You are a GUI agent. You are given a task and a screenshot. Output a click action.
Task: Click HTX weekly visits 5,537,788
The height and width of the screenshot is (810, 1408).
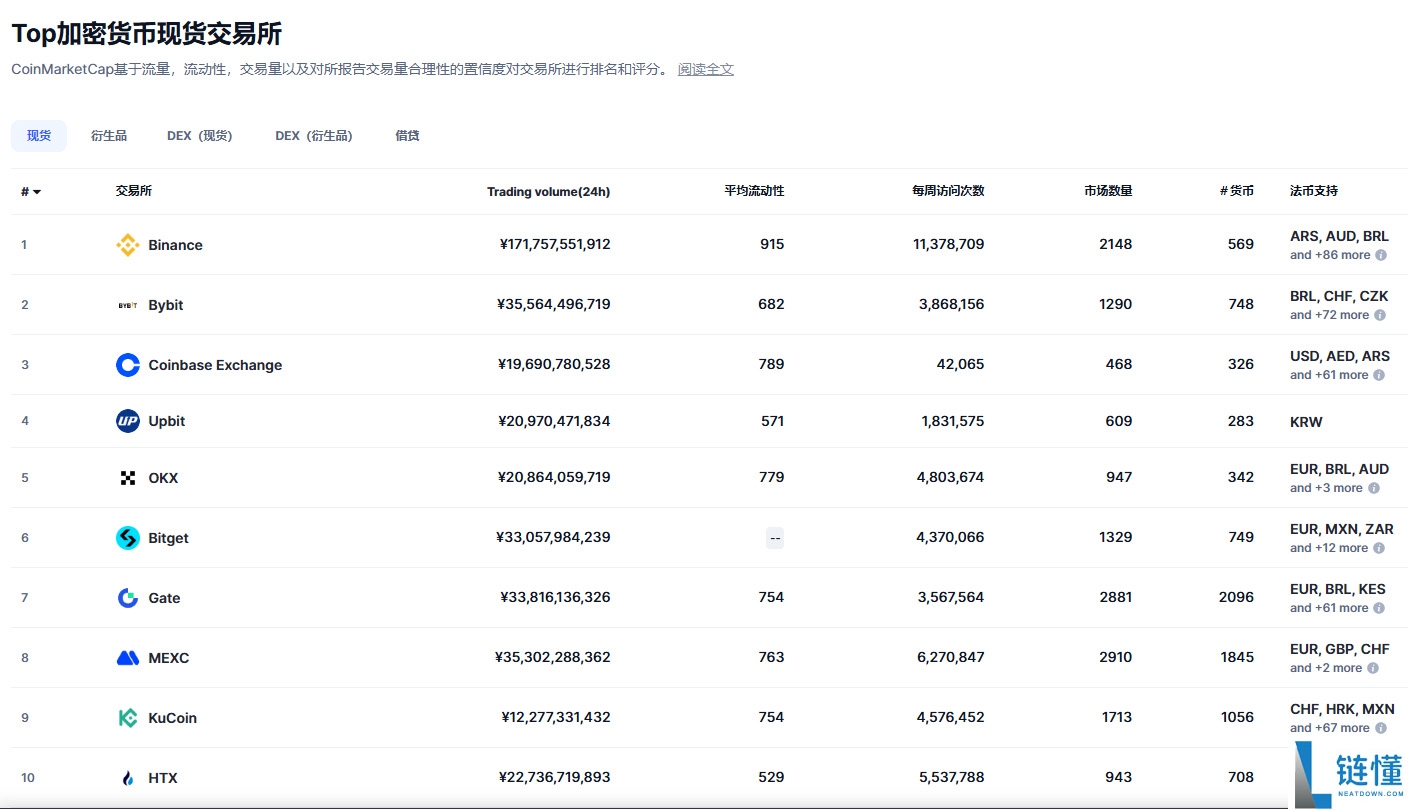click(x=950, y=777)
